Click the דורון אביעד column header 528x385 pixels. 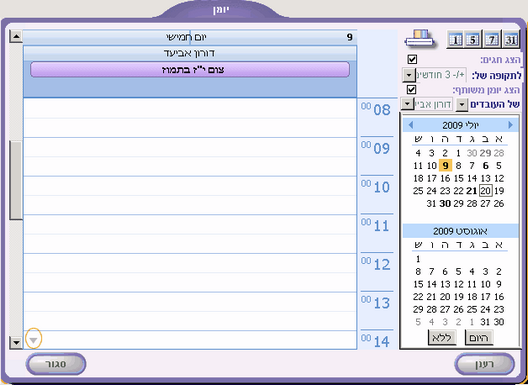point(190,53)
